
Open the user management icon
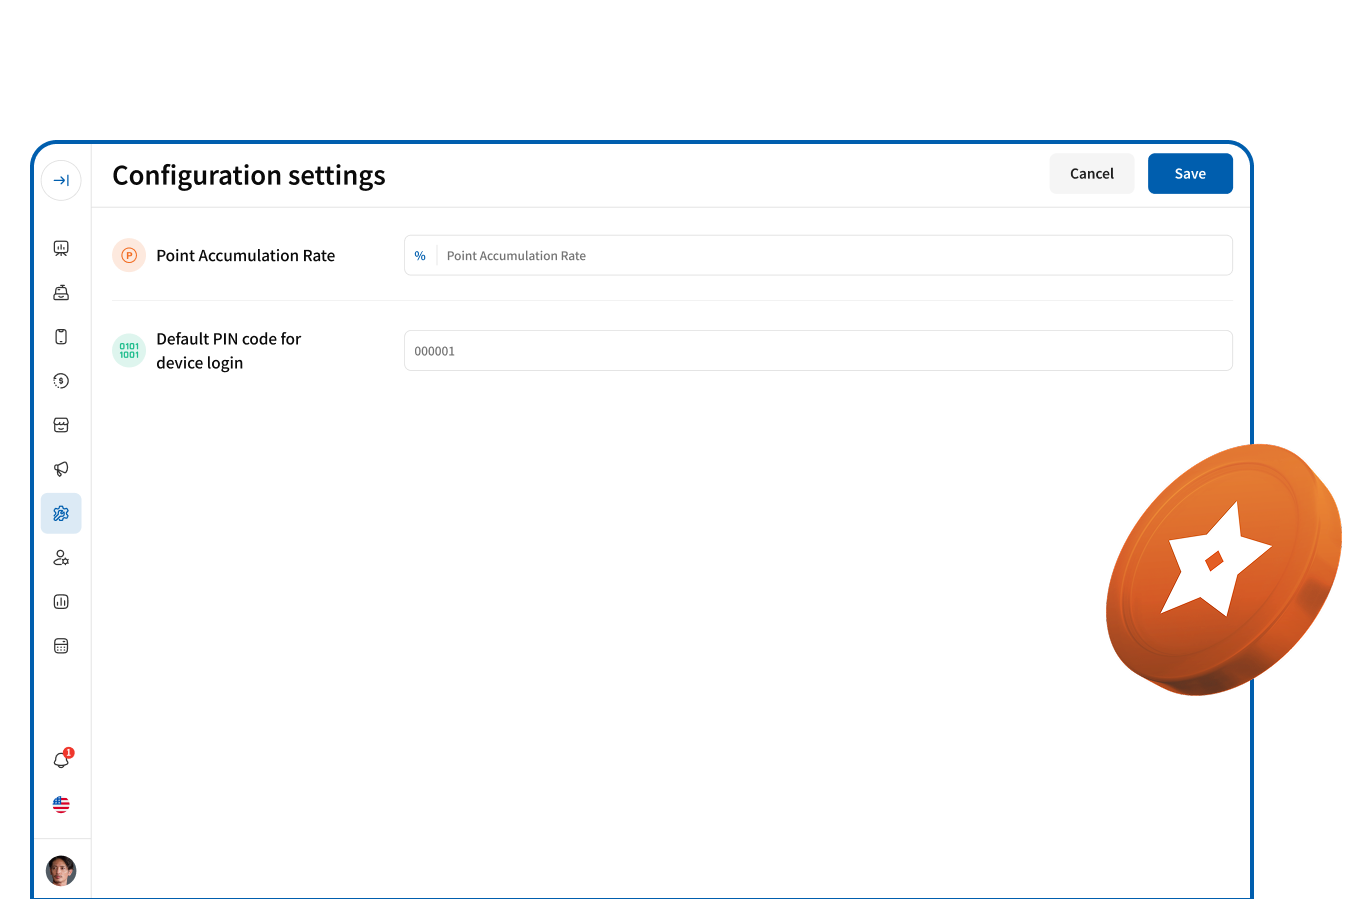[x=61, y=558]
